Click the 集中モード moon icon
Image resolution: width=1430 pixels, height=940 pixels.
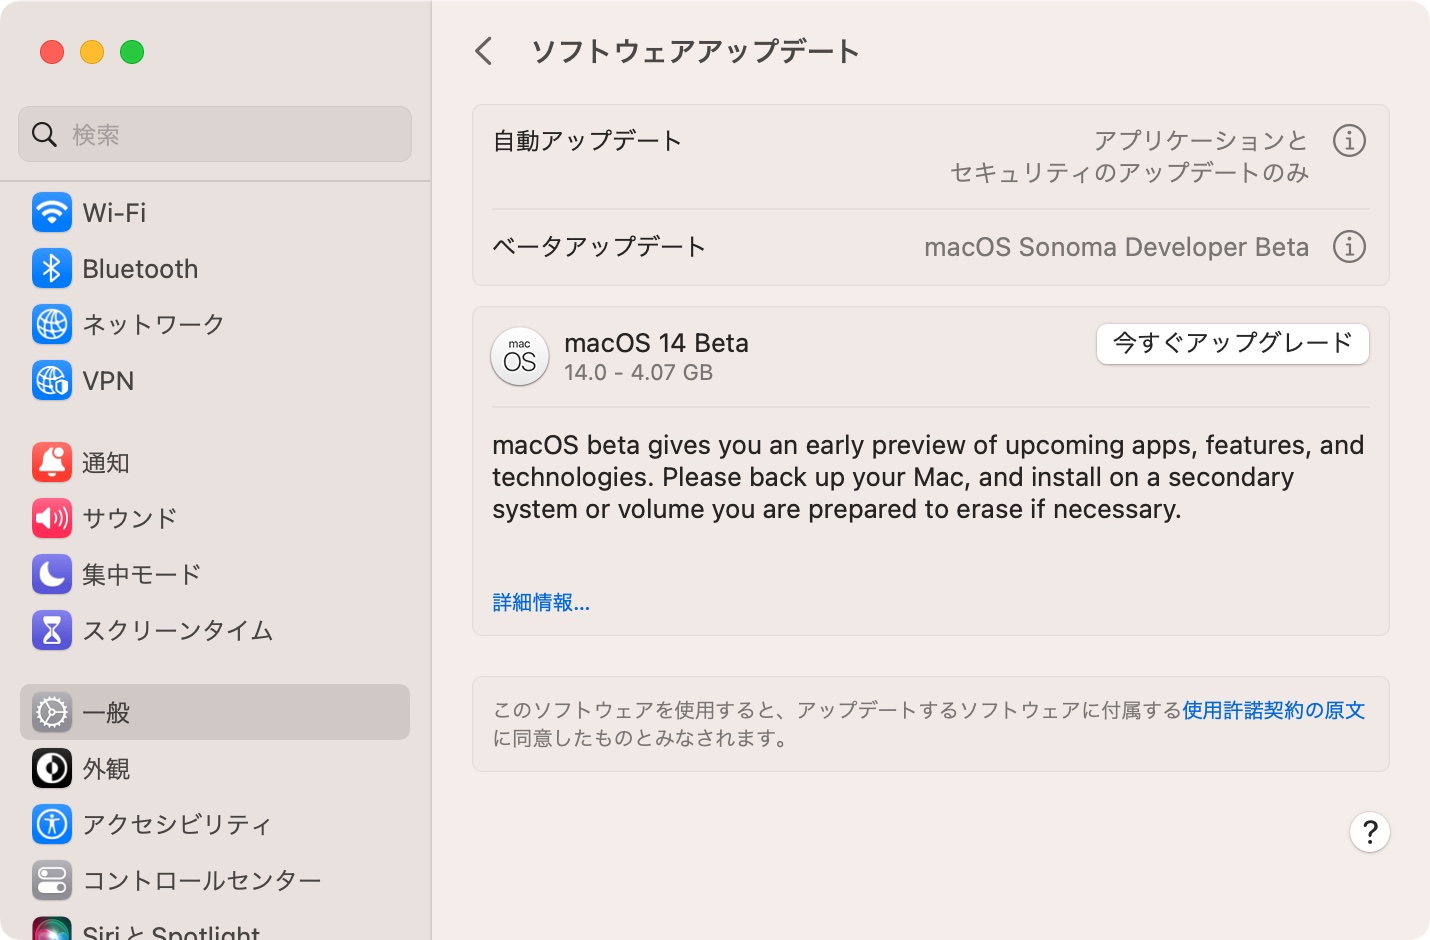pyautogui.click(x=52, y=574)
